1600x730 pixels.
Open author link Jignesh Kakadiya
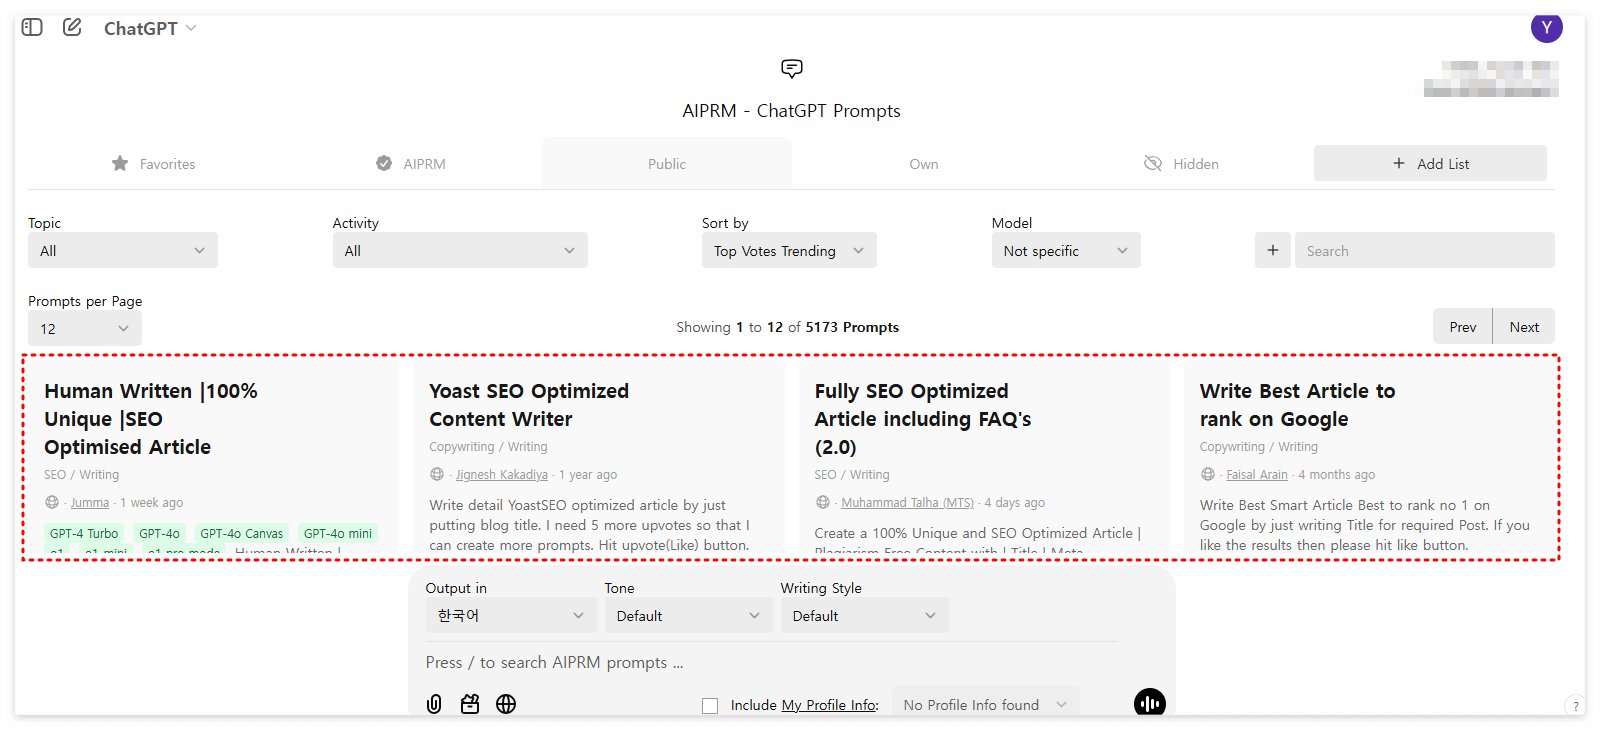point(502,474)
